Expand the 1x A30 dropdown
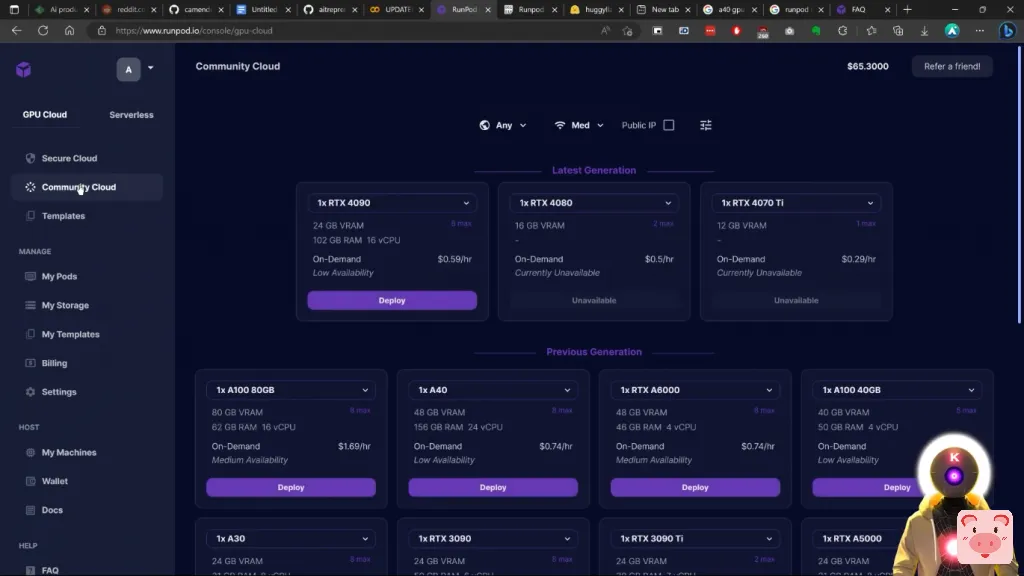The width and height of the screenshot is (1024, 576). tap(291, 538)
